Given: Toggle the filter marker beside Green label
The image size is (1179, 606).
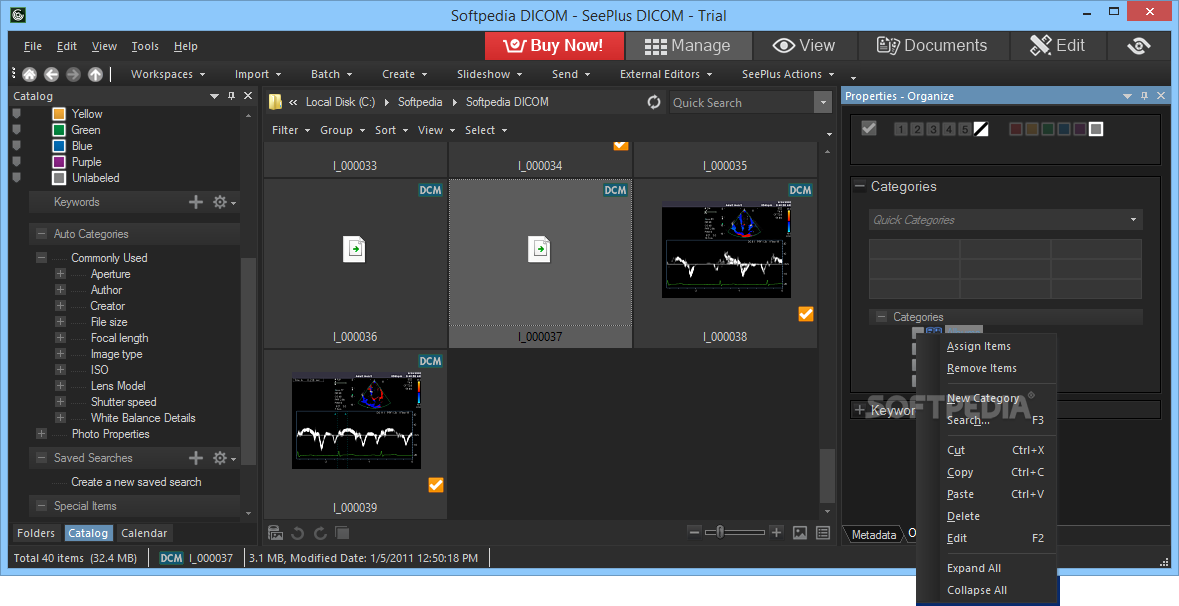Looking at the screenshot, I should coord(17,129).
